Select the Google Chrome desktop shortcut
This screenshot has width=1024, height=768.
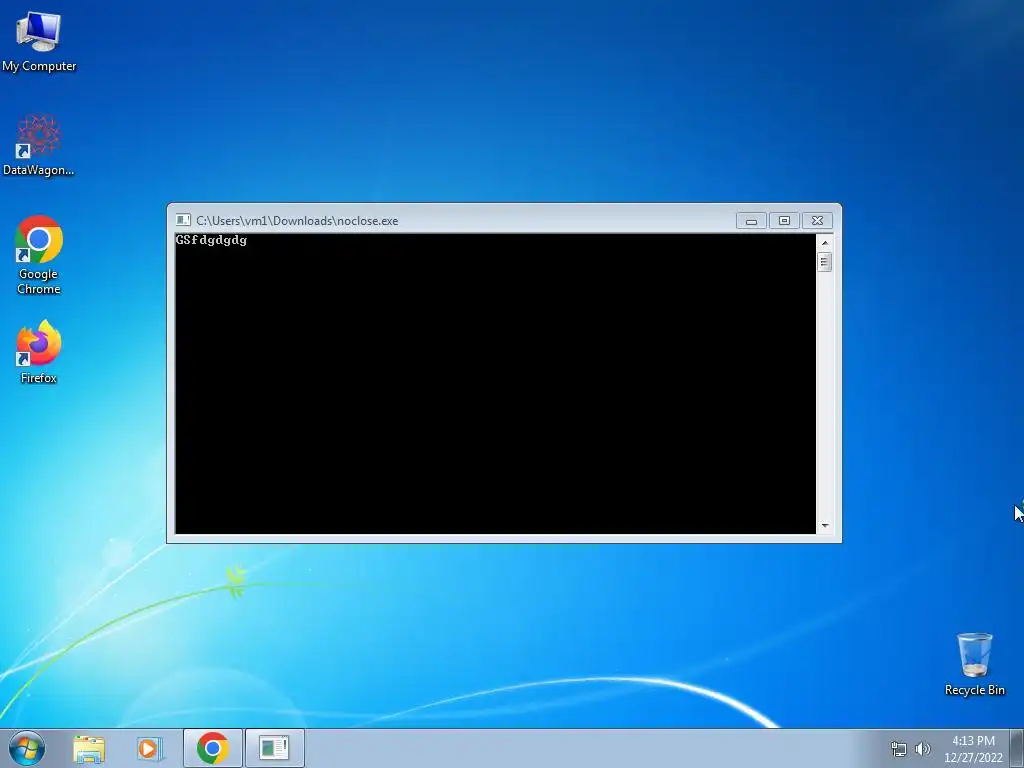39,255
